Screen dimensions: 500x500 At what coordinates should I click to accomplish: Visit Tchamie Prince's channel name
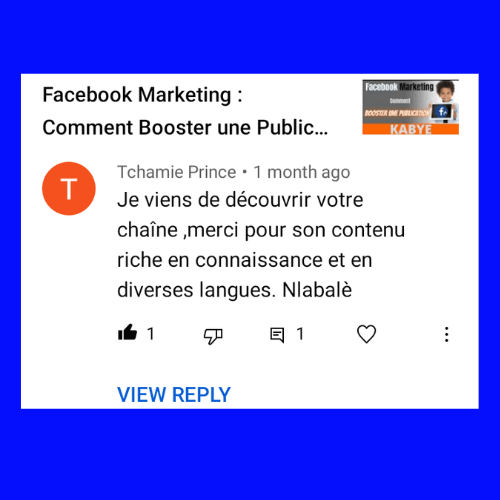pyautogui.click(x=176, y=172)
